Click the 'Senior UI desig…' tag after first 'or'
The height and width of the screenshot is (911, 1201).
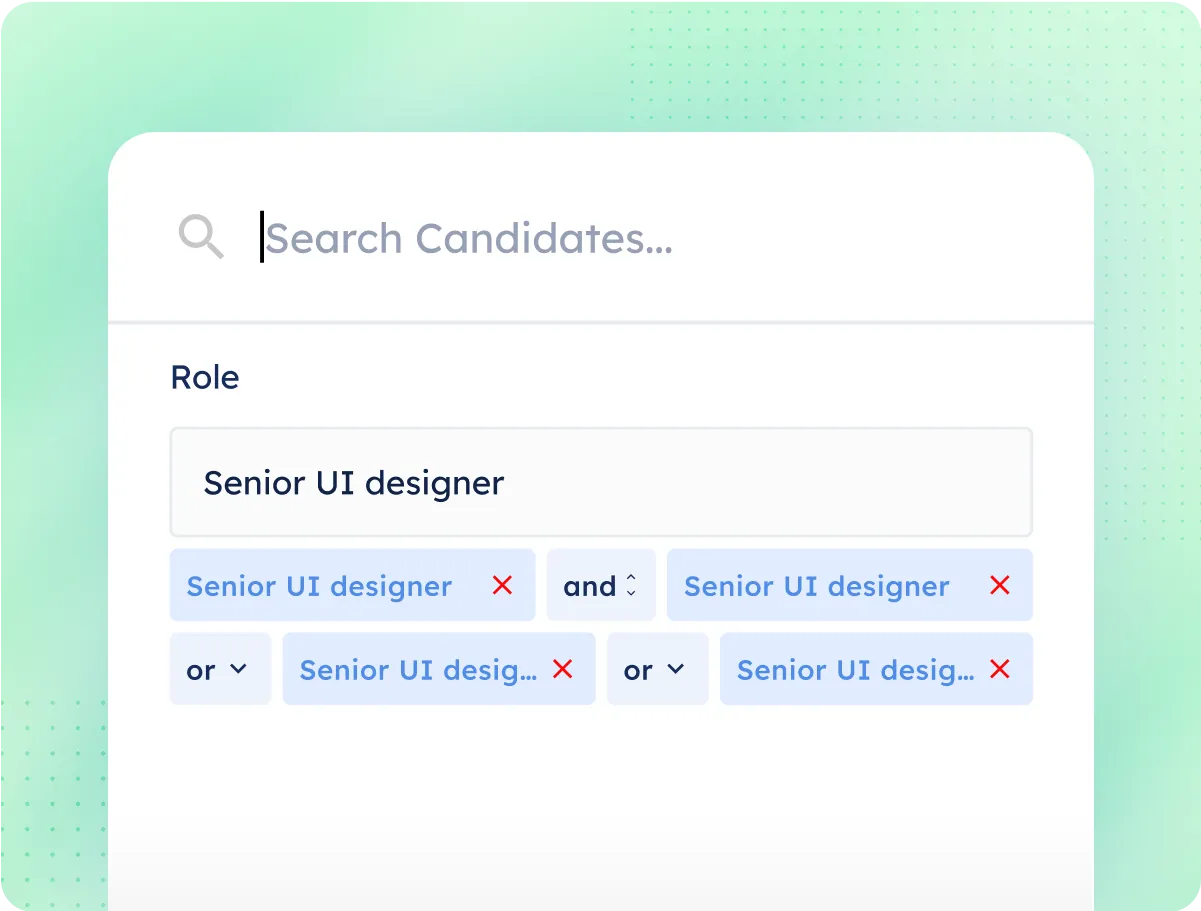418,671
